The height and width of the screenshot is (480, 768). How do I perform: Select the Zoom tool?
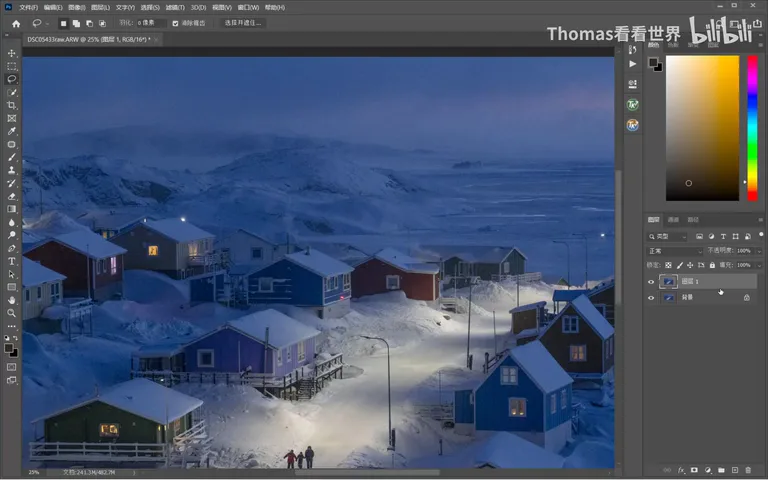(12, 313)
